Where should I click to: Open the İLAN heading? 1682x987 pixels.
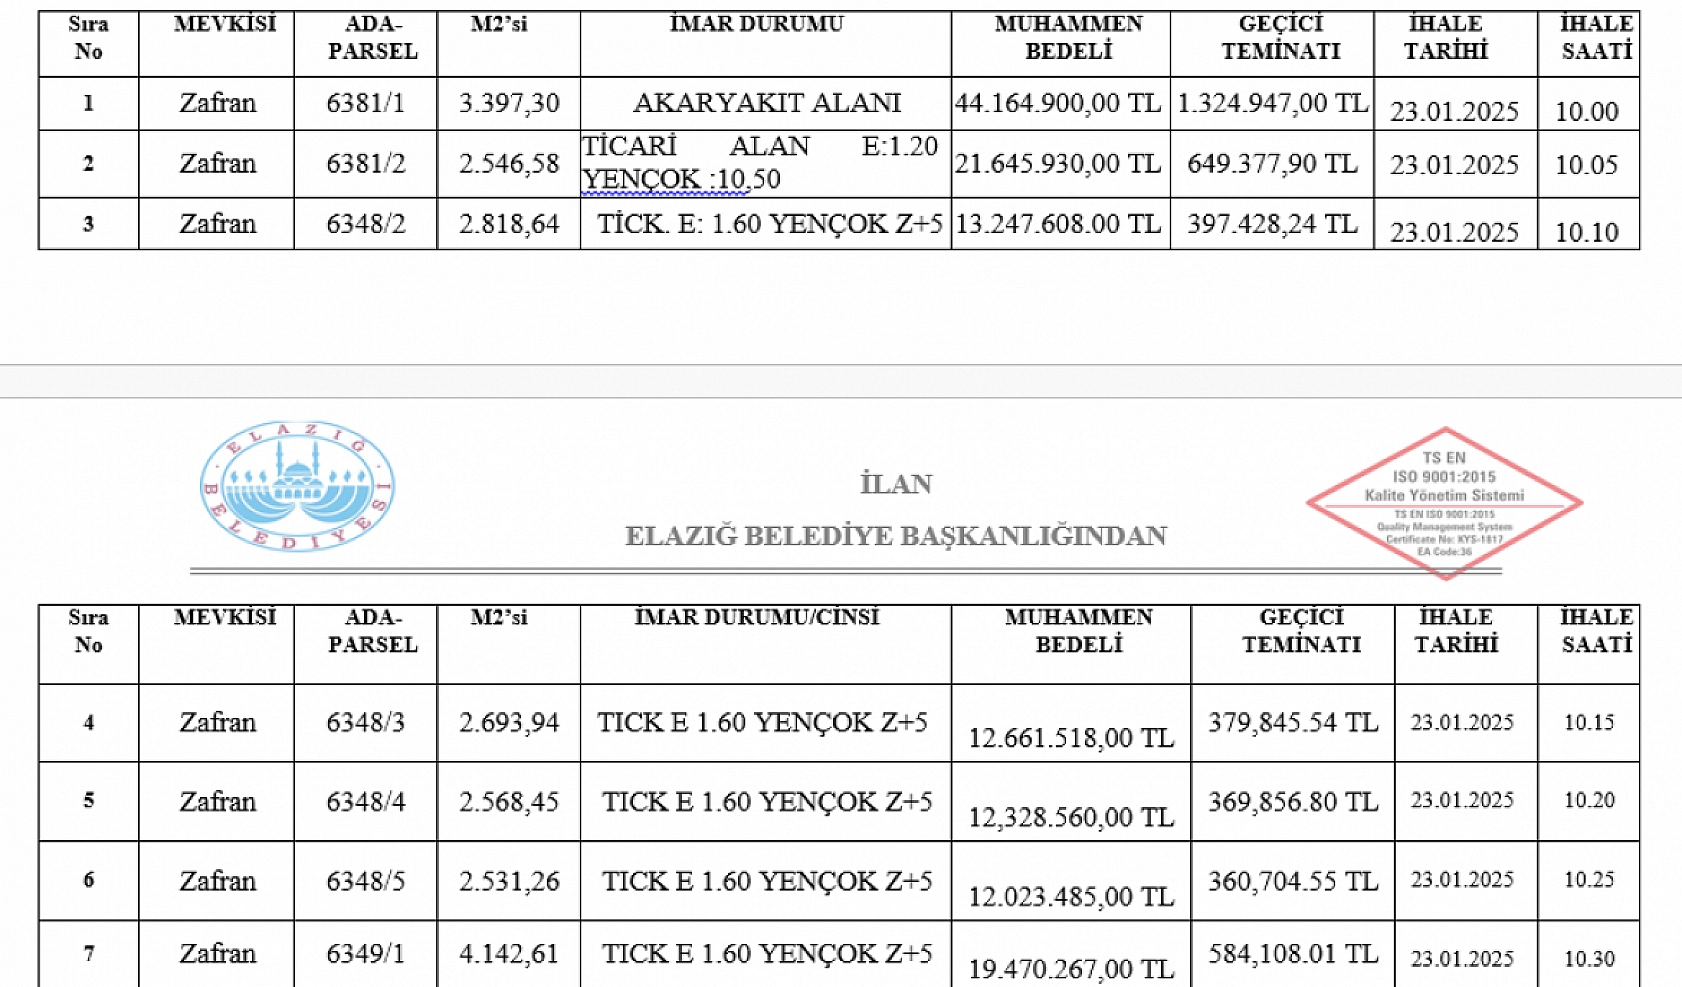pos(897,483)
